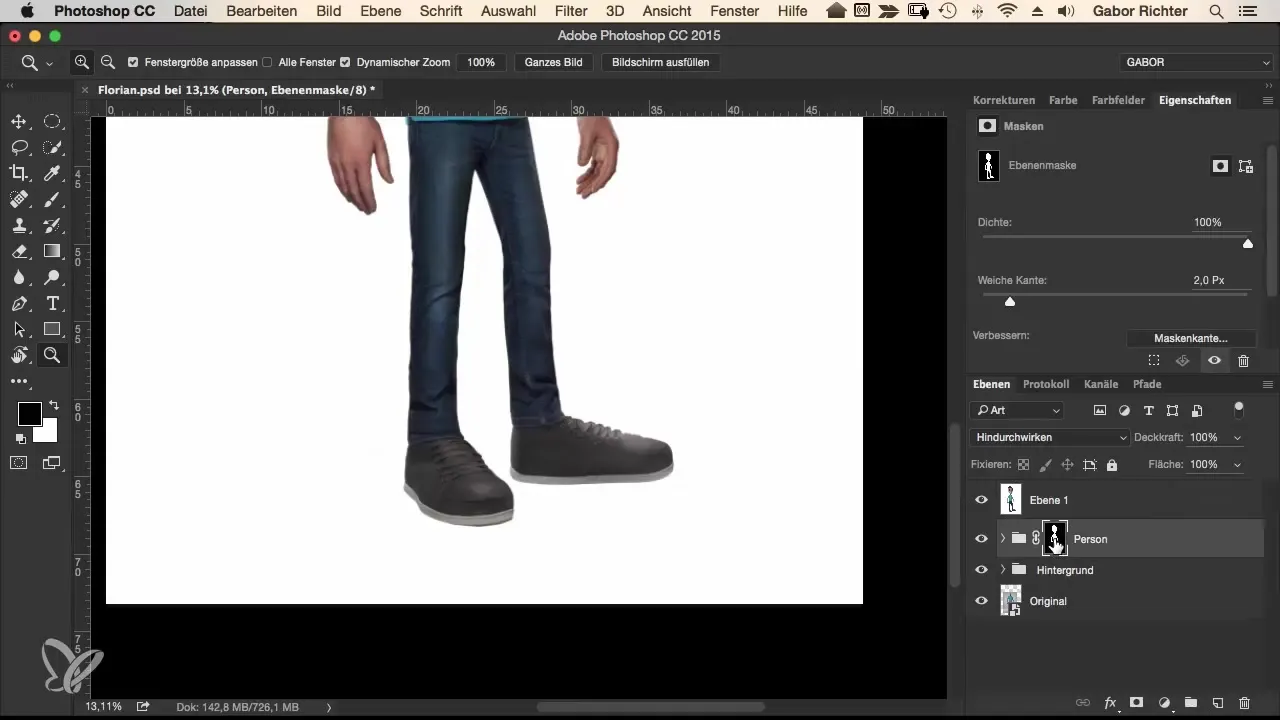Select the Eraser tool
This screenshot has height=720, width=1280.
click(19, 252)
